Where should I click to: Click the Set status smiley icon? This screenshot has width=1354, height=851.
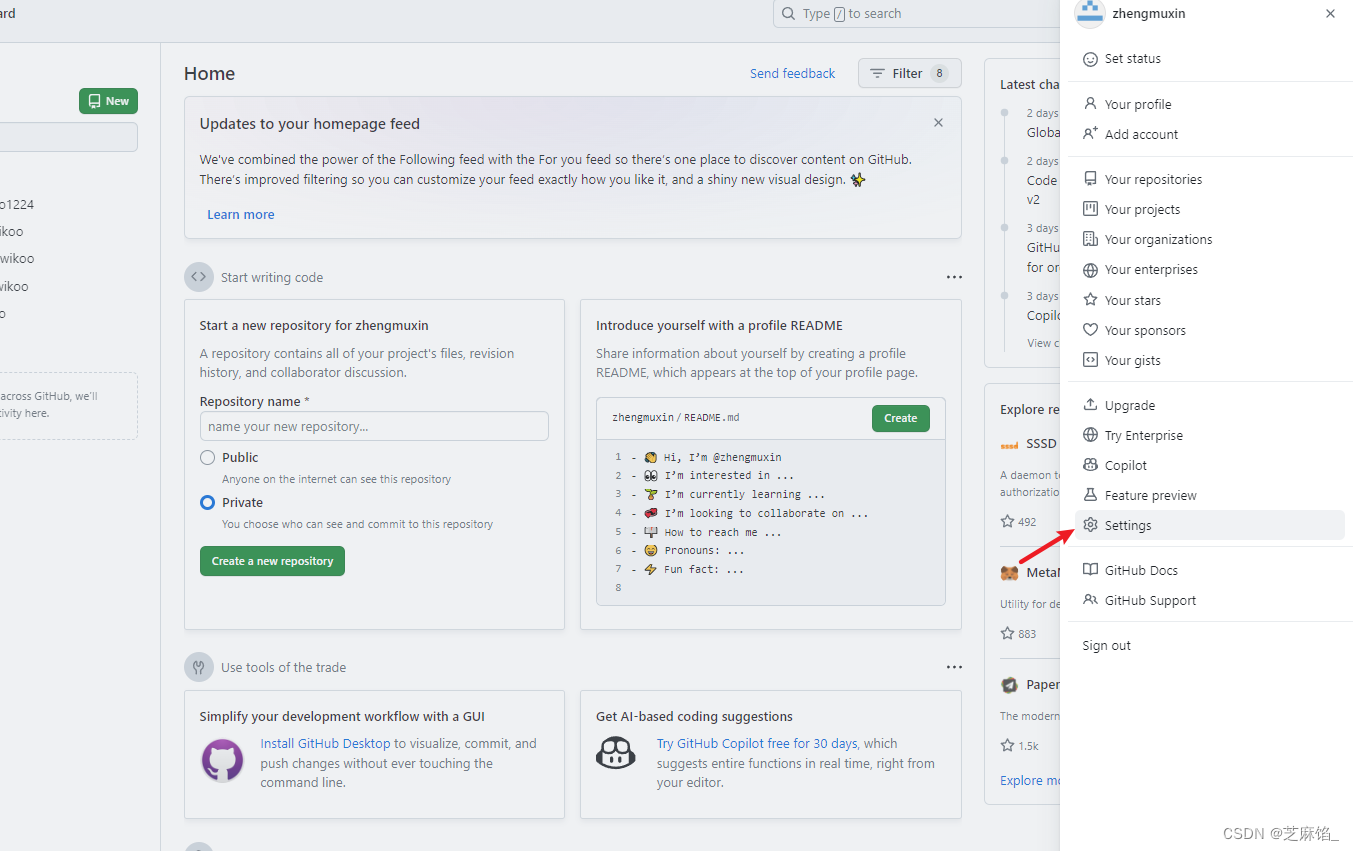pyautogui.click(x=1090, y=58)
